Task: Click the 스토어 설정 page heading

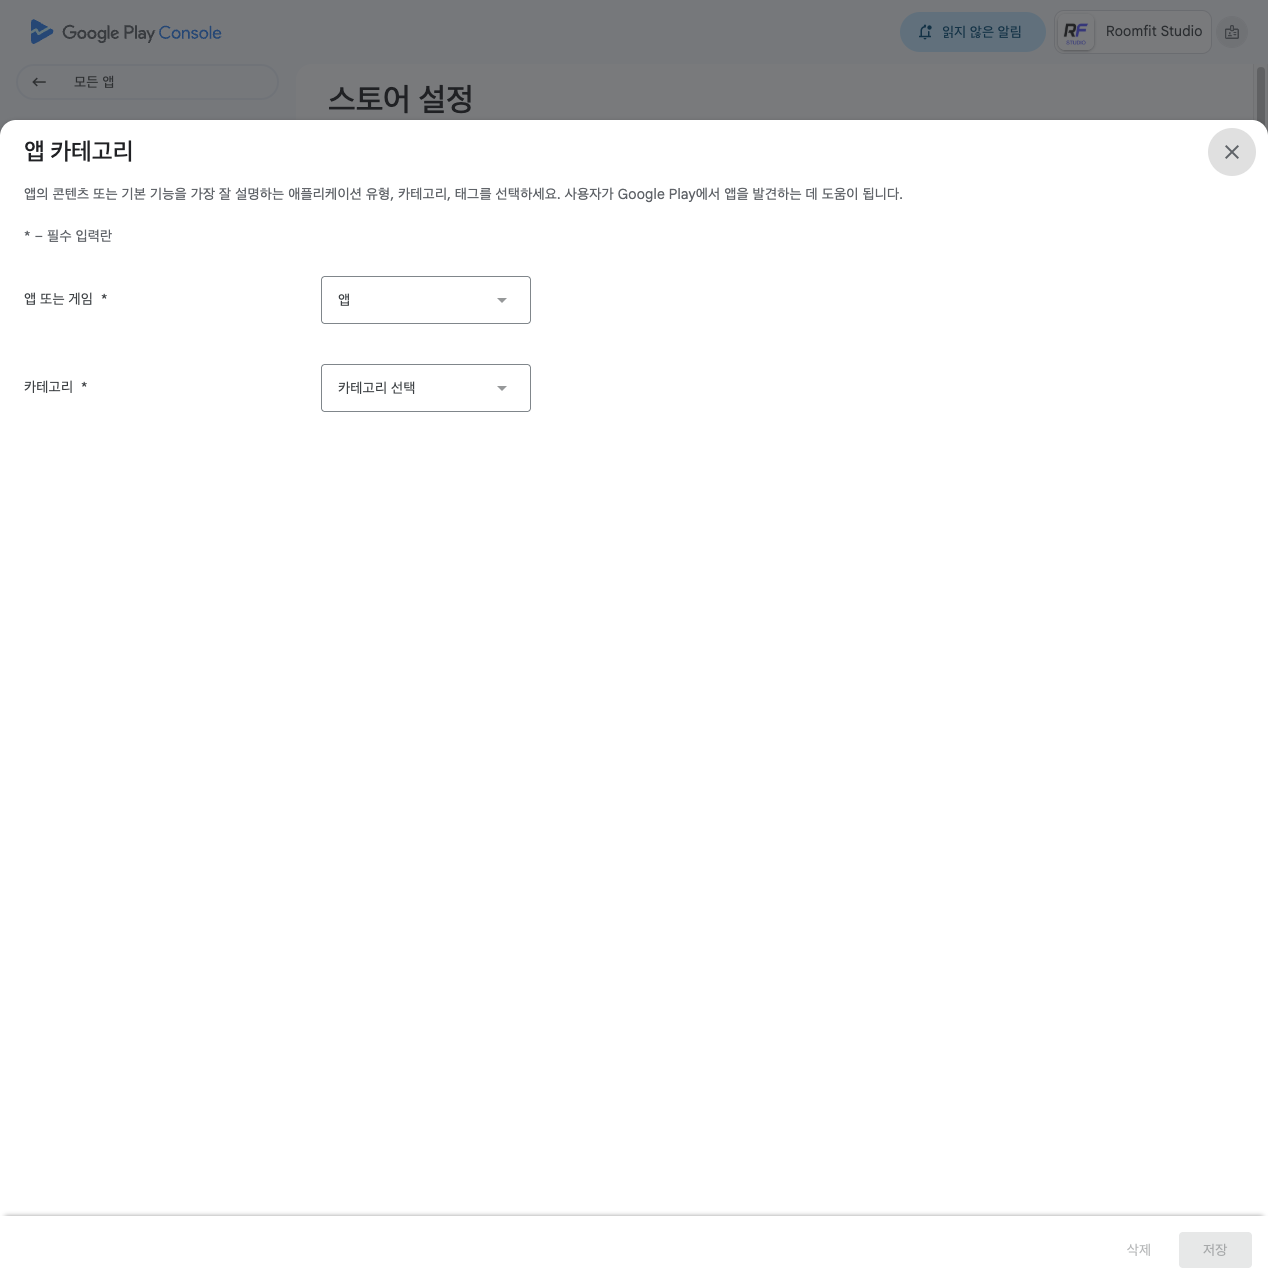Action: pos(400,98)
